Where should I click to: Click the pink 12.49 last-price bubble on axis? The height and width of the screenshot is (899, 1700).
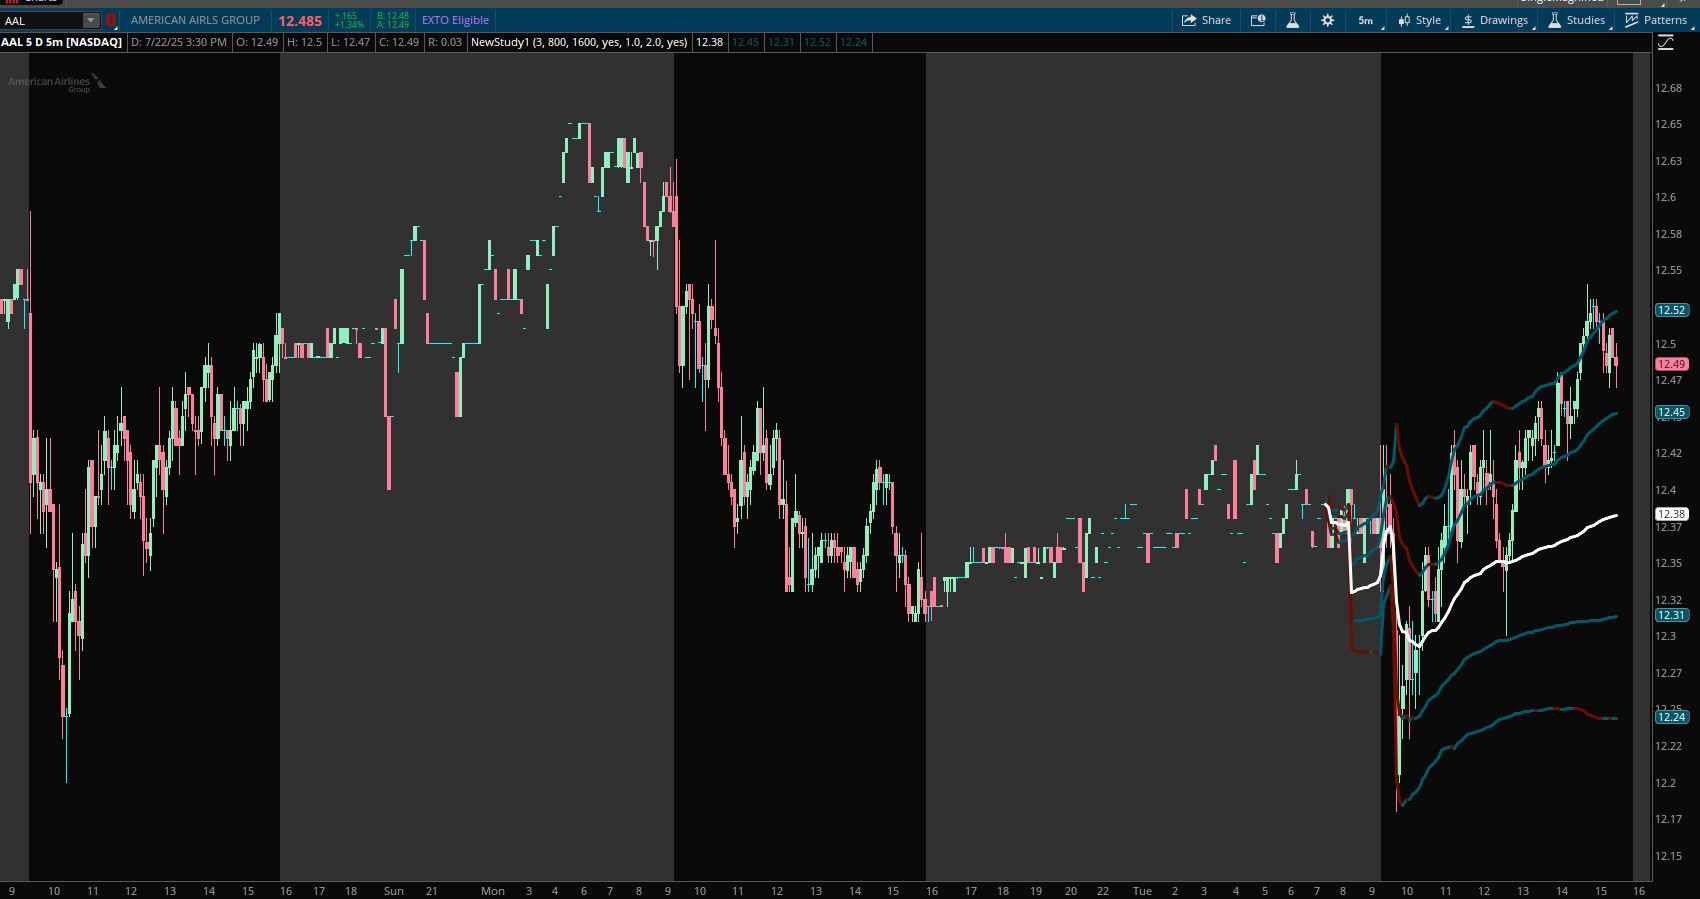pyautogui.click(x=1672, y=364)
